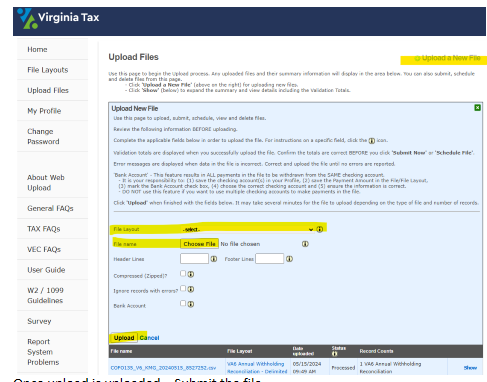The height and width of the screenshot is (382, 487).
Task: Click info icon in instructions paragraph
Action: pos(372,141)
